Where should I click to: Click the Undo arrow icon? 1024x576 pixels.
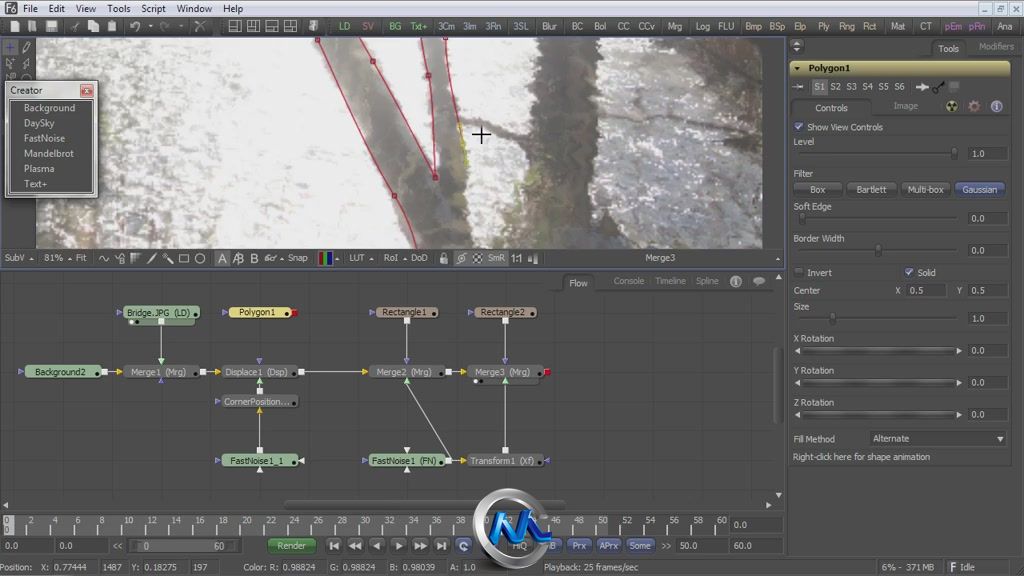click(135, 26)
